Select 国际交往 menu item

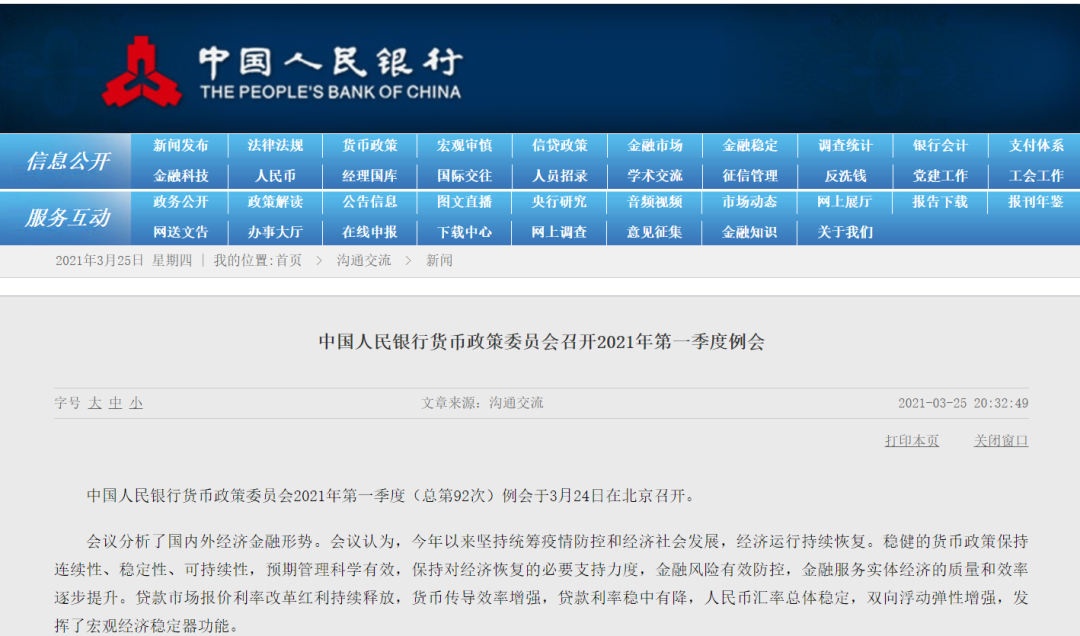point(464,176)
